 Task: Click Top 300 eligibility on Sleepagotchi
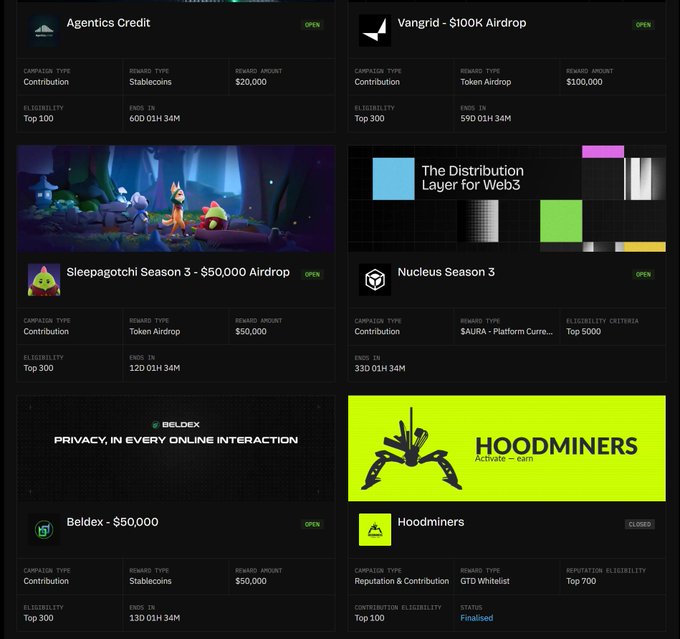click(39, 368)
